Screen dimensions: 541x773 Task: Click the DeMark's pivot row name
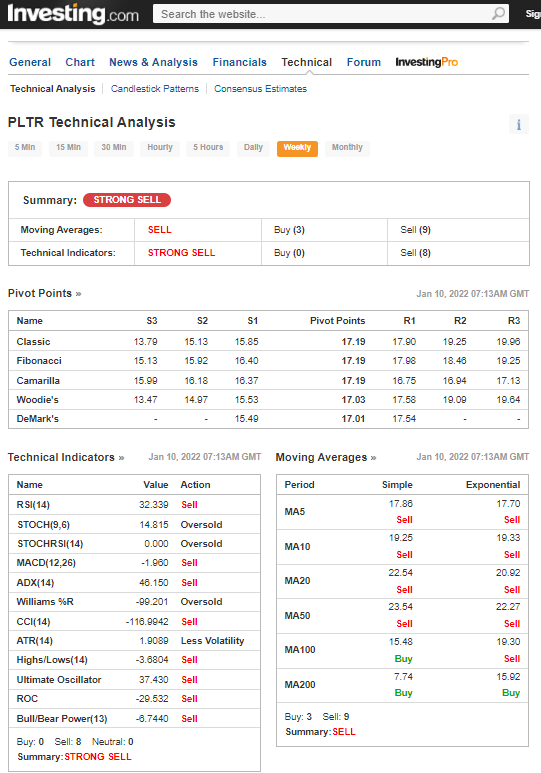tap(37, 419)
